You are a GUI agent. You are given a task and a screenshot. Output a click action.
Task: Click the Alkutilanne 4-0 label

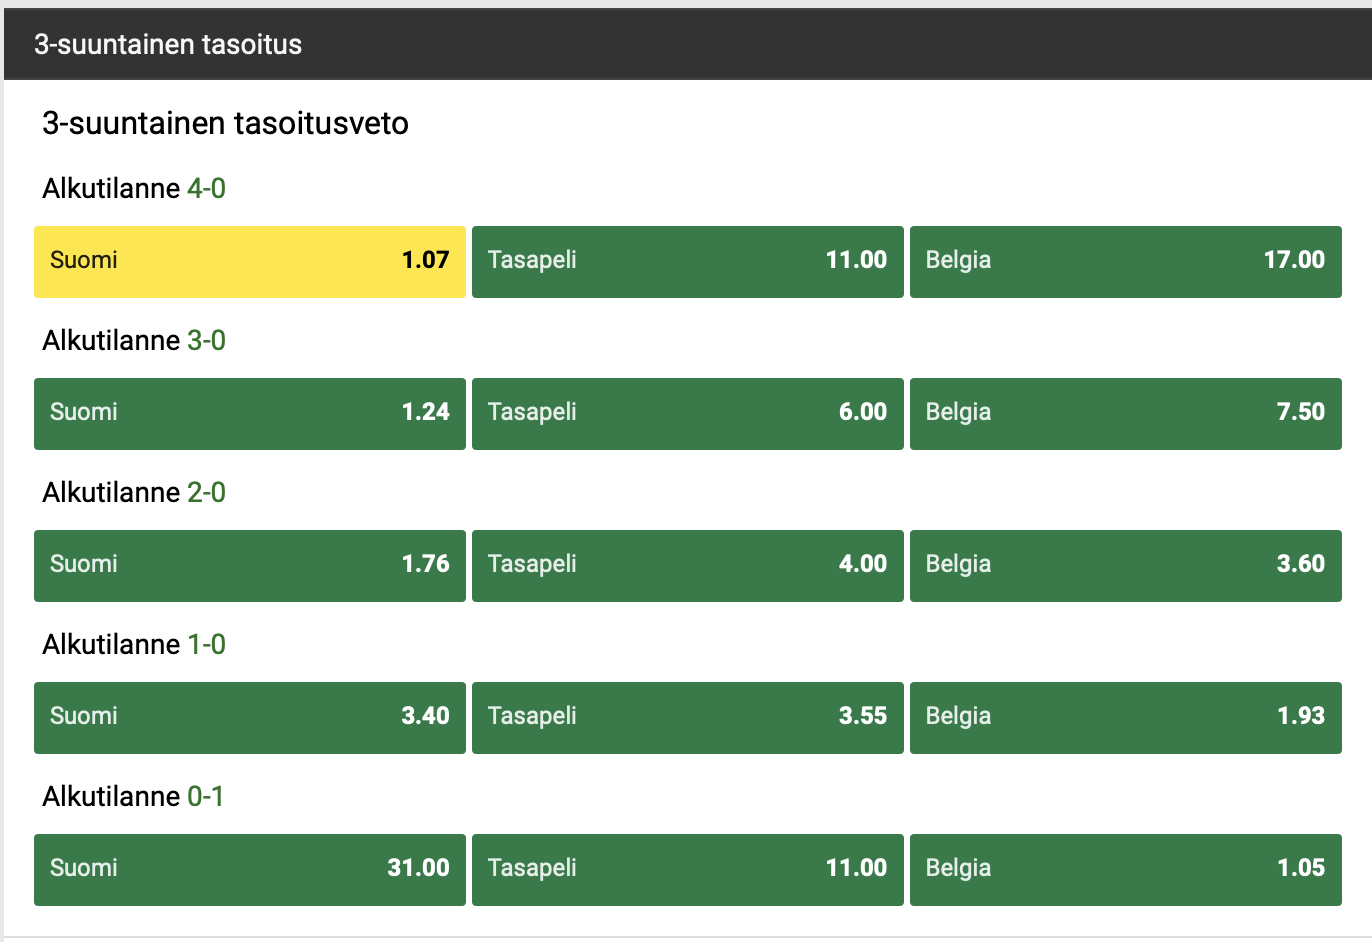(x=134, y=188)
